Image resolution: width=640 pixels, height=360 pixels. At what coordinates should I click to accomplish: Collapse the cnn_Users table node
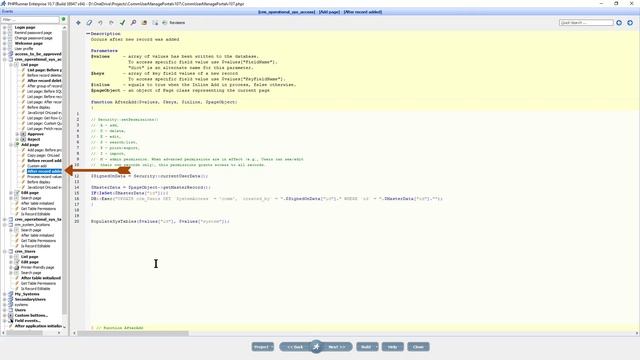point(4,251)
